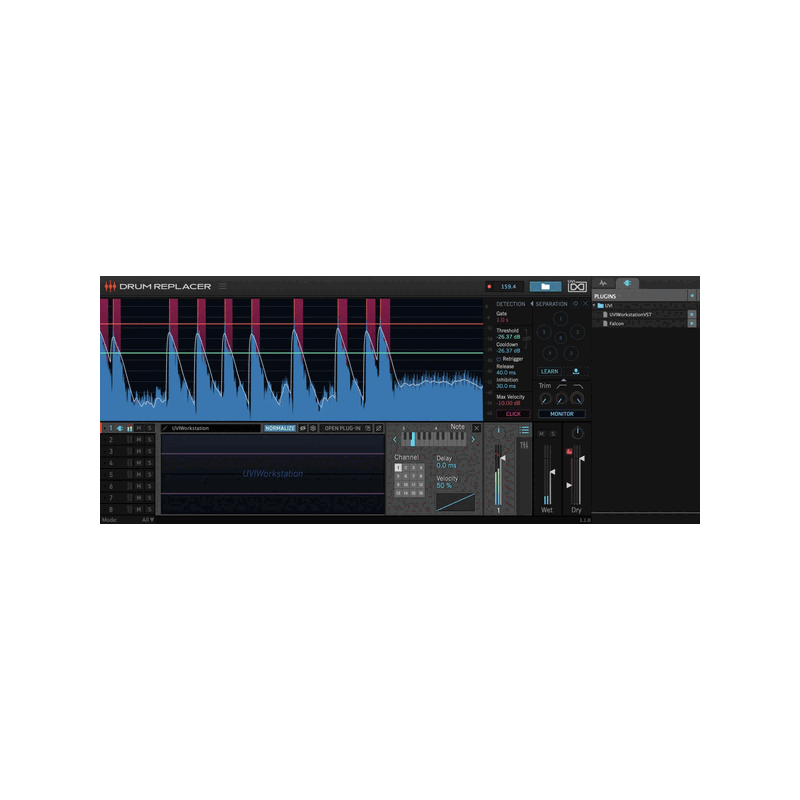Close the Note panel with X
Image resolution: width=800 pixels, height=800 pixels.
(477, 428)
